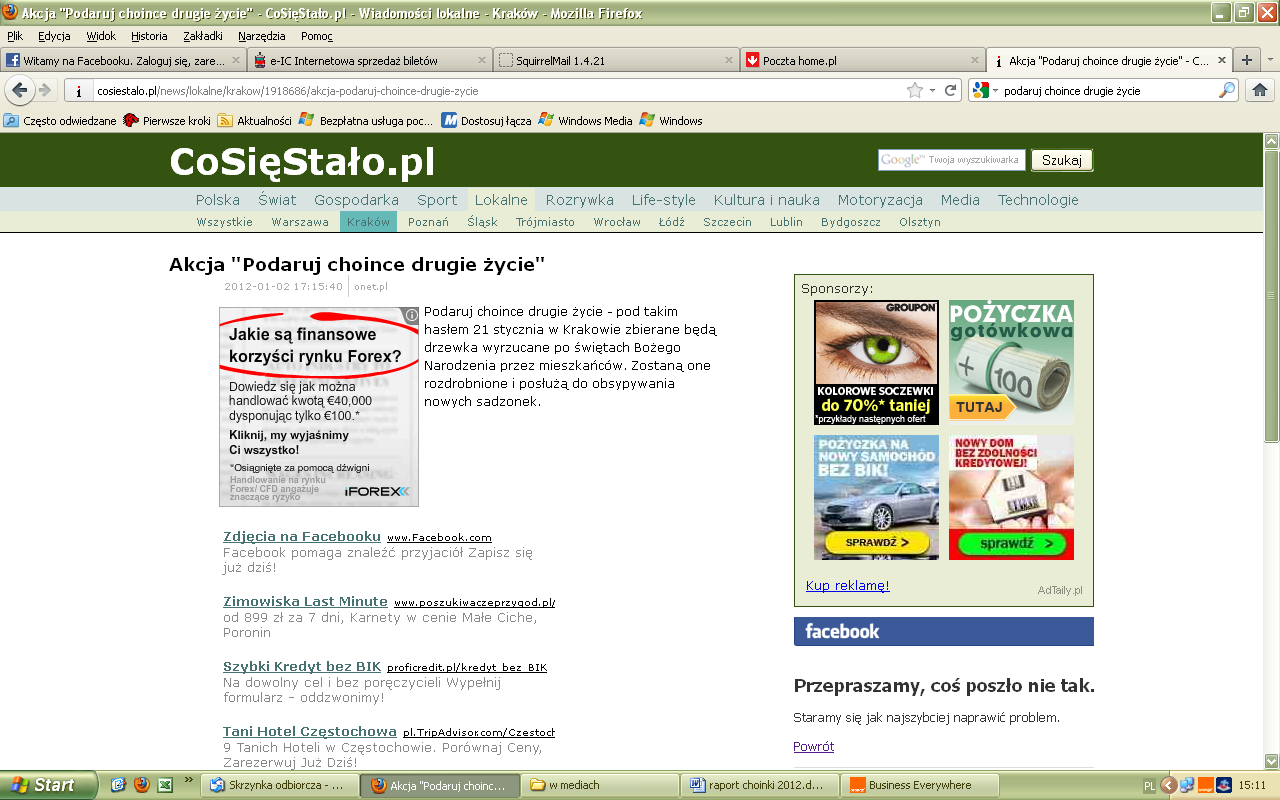This screenshot has width=1280, height=800.
Task: Bookmark page with the star icon
Action: click(914, 90)
